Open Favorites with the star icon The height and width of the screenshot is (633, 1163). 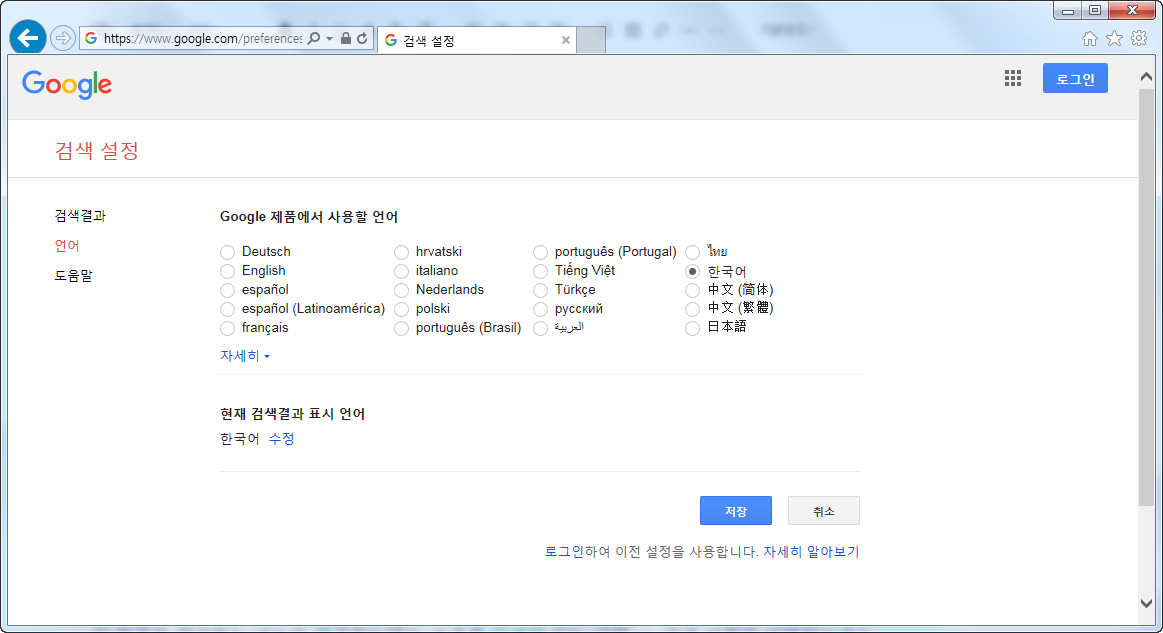point(1114,39)
